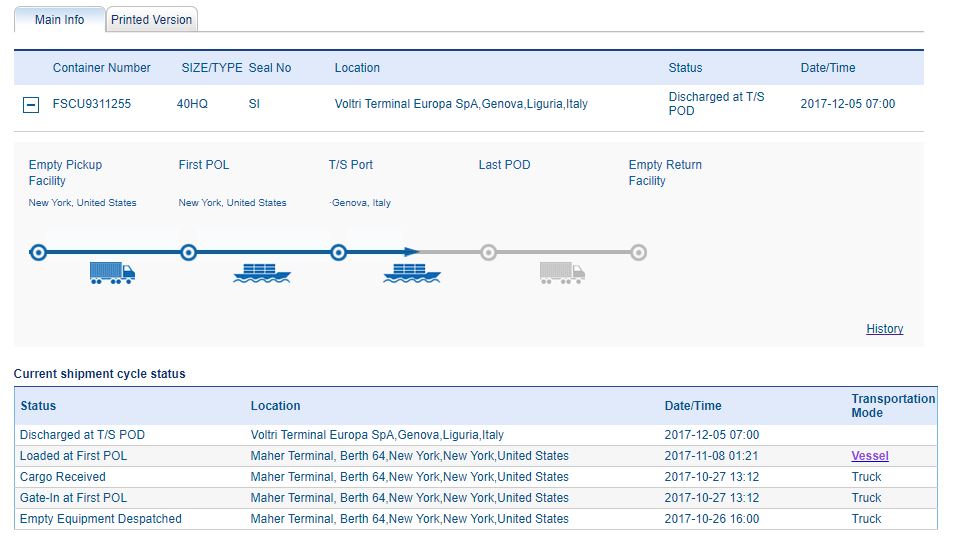The image size is (979, 542).
Task: Click the Discharged at T/S POD status row
Action: [x=82, y=435]
